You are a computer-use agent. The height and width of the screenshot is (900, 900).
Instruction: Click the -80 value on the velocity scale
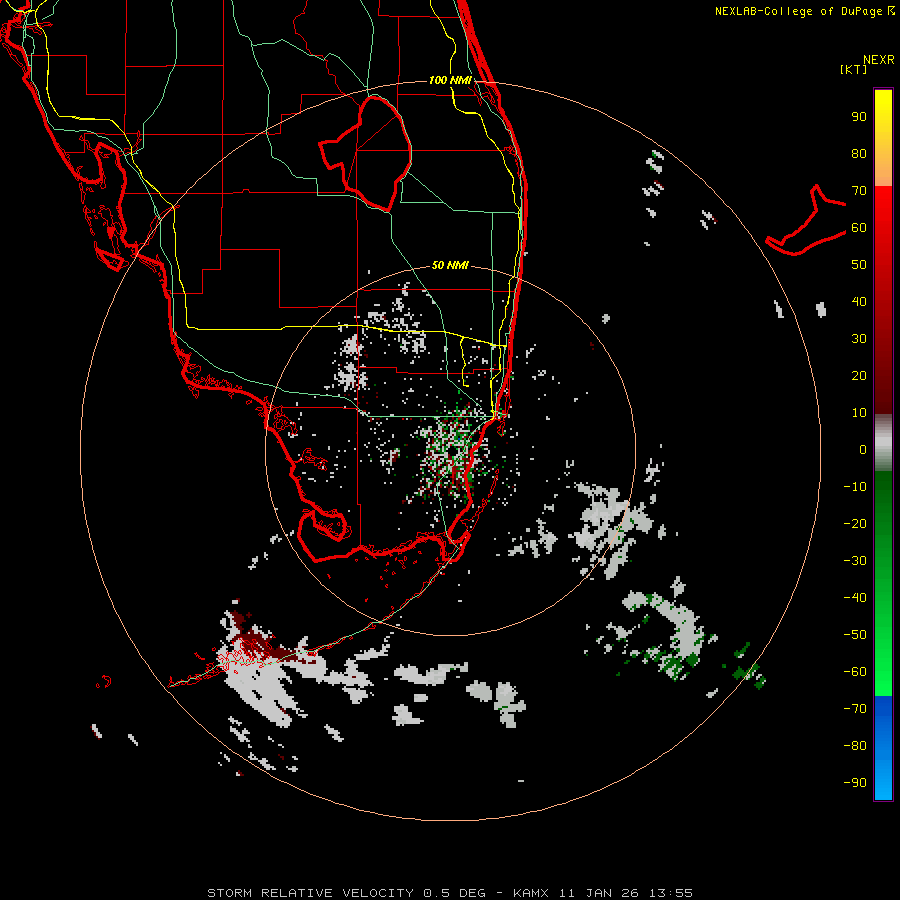click(855, 746)
